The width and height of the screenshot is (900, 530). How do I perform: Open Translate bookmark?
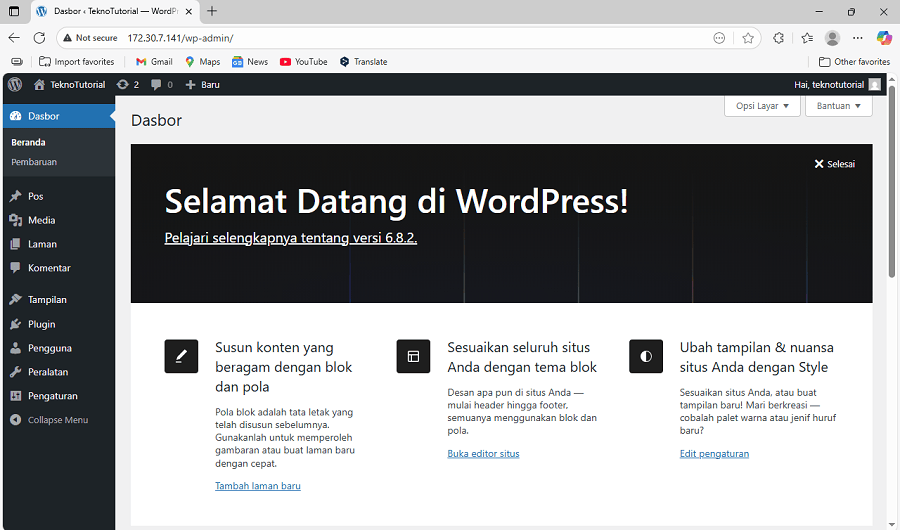[x=363, y=61]
